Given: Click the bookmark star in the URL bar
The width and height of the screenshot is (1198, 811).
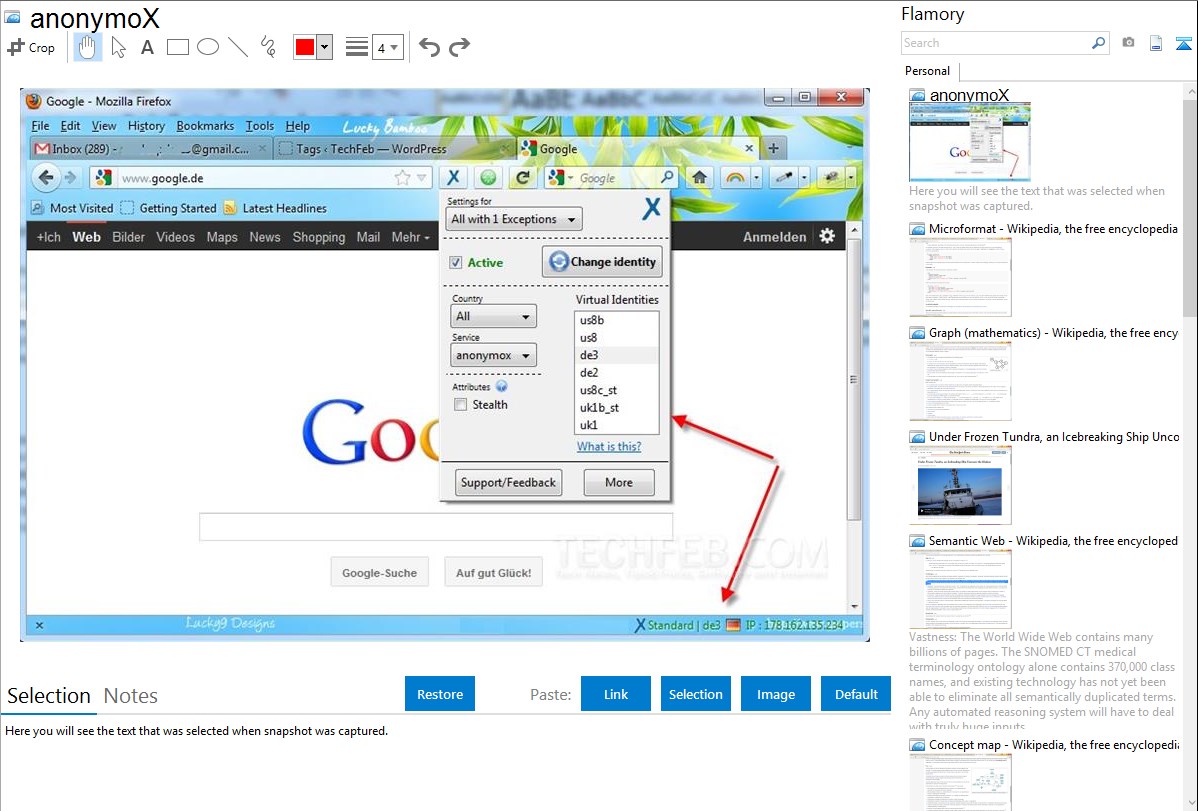Looking at the screenshot, I should [402, 177].
